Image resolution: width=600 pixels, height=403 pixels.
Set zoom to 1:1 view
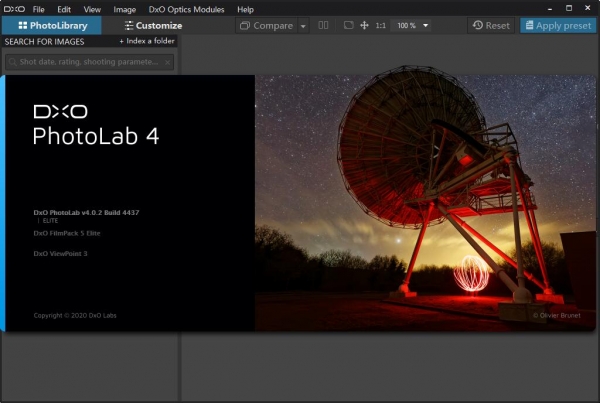click(x=381, y=25)
